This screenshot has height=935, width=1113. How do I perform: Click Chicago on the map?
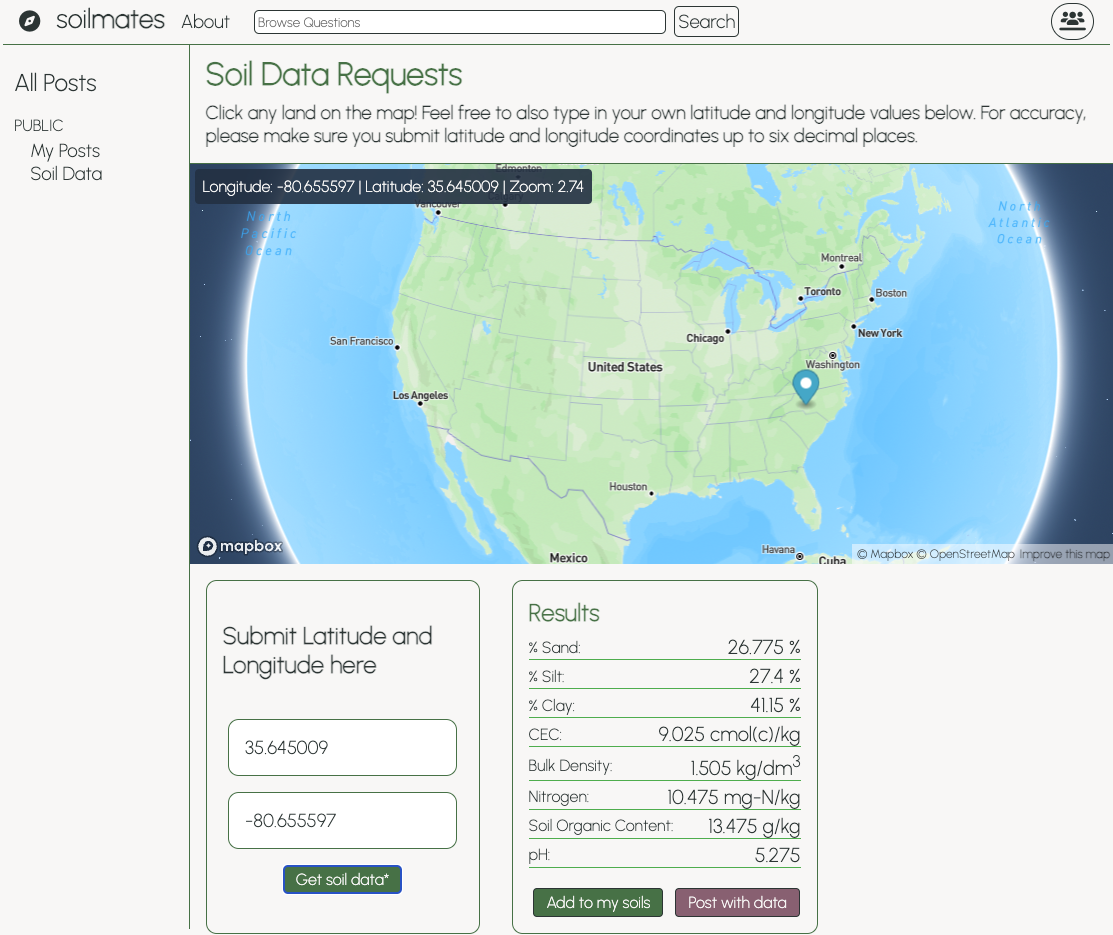tap(706, 338)
